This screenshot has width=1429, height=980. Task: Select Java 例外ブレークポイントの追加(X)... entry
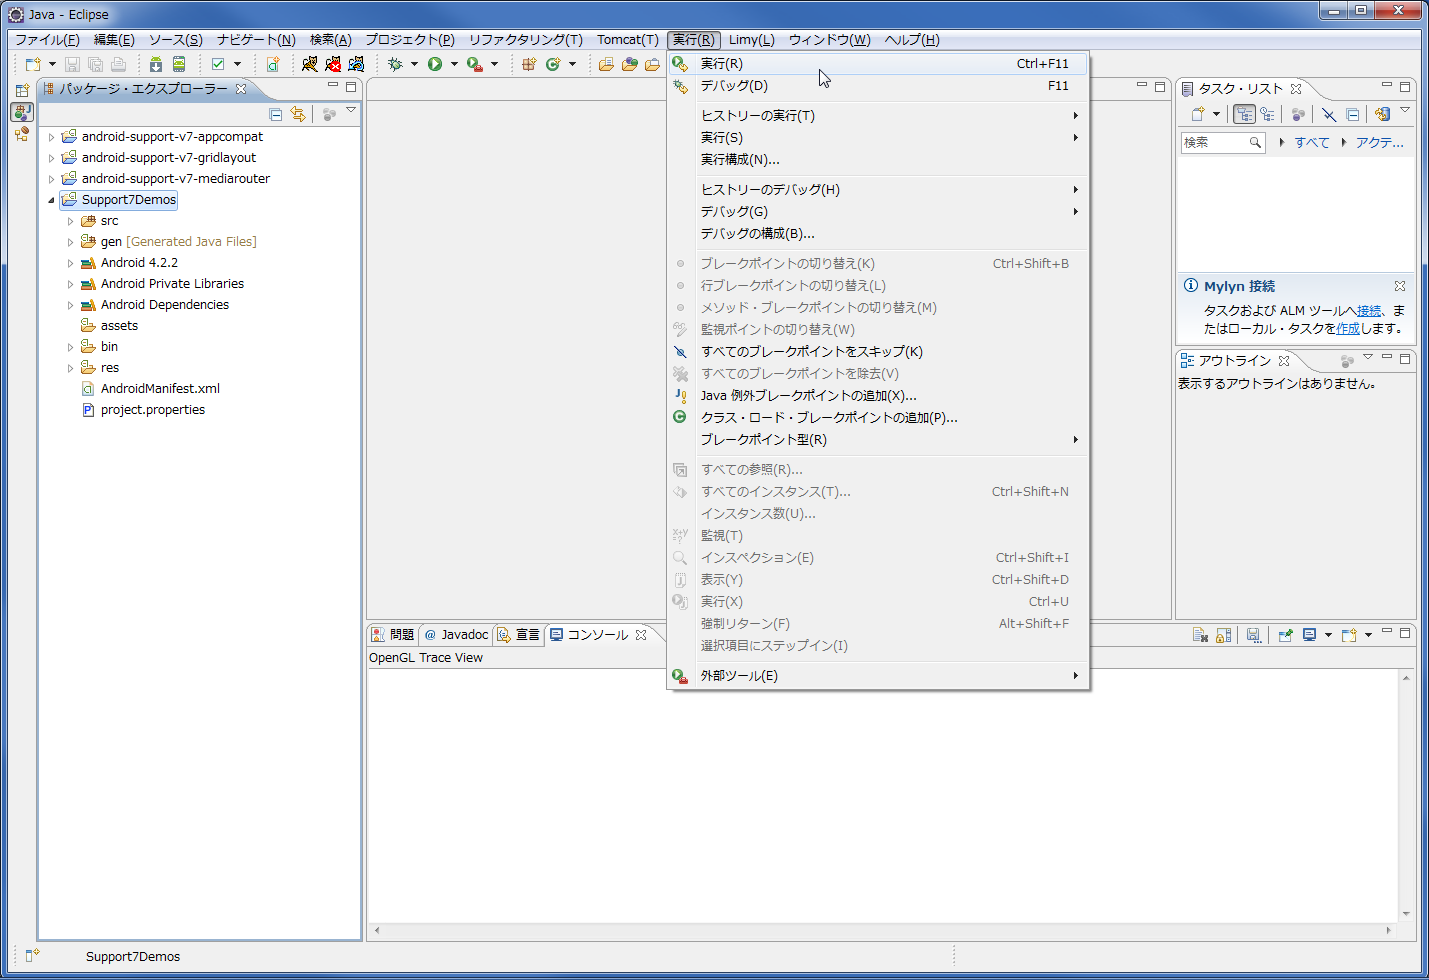[x=878, y=396]
